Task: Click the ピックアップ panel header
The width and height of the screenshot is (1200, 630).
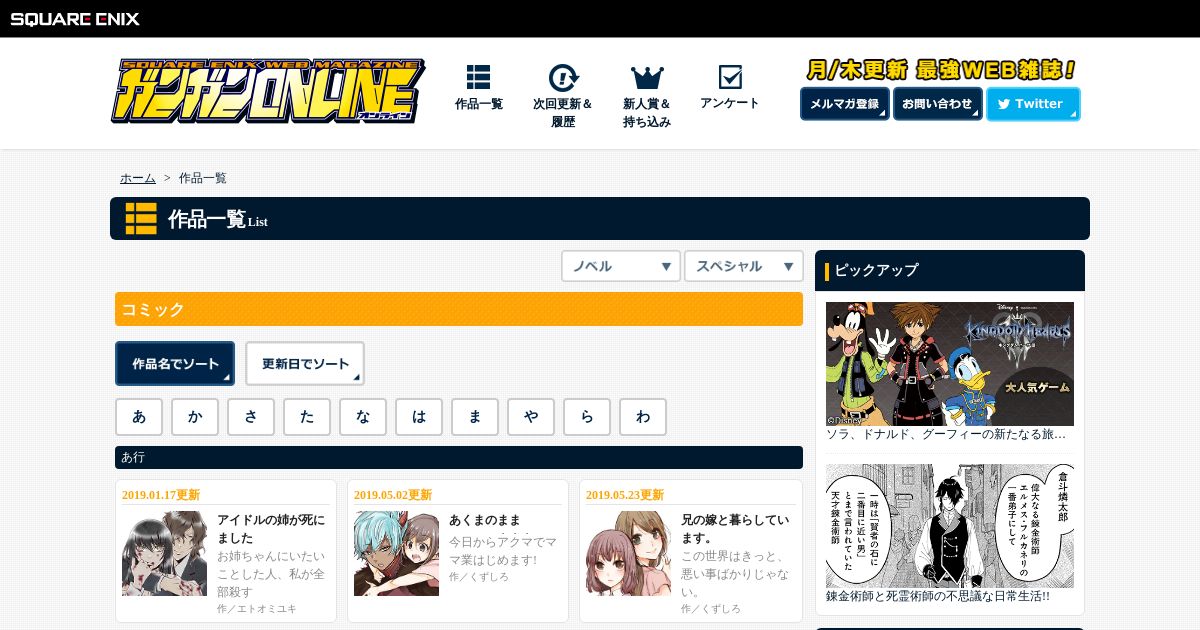Action: coord(950,270)
